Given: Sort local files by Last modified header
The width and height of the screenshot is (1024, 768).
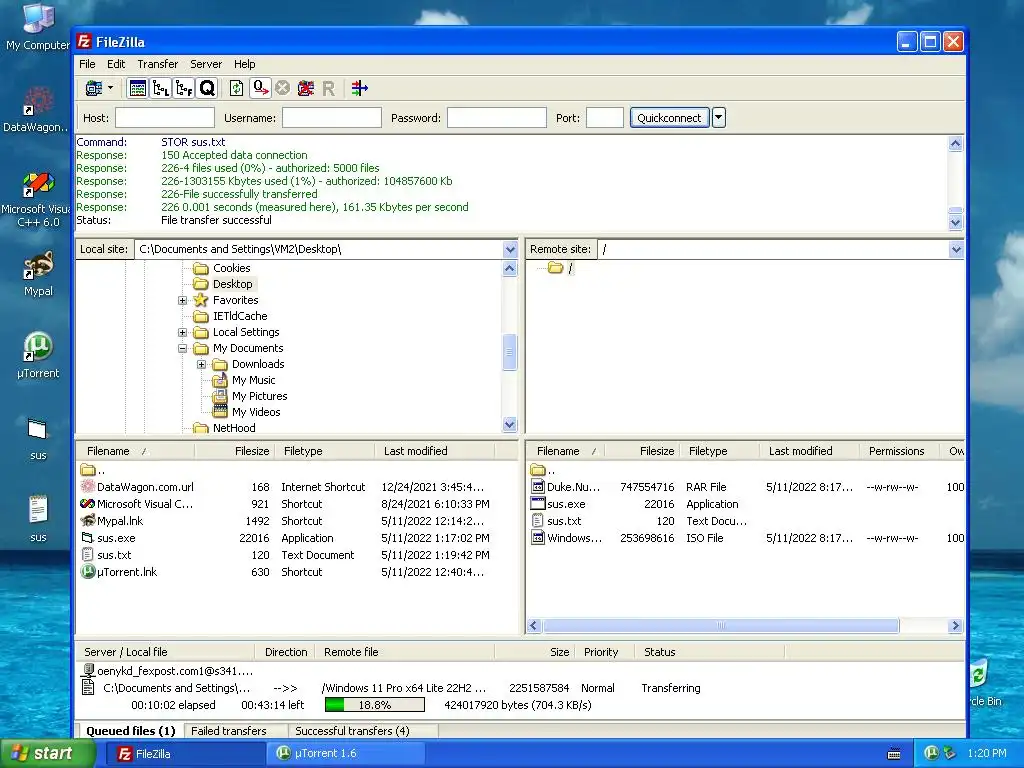Looking at the screenshot, I should tap(435, 451).
